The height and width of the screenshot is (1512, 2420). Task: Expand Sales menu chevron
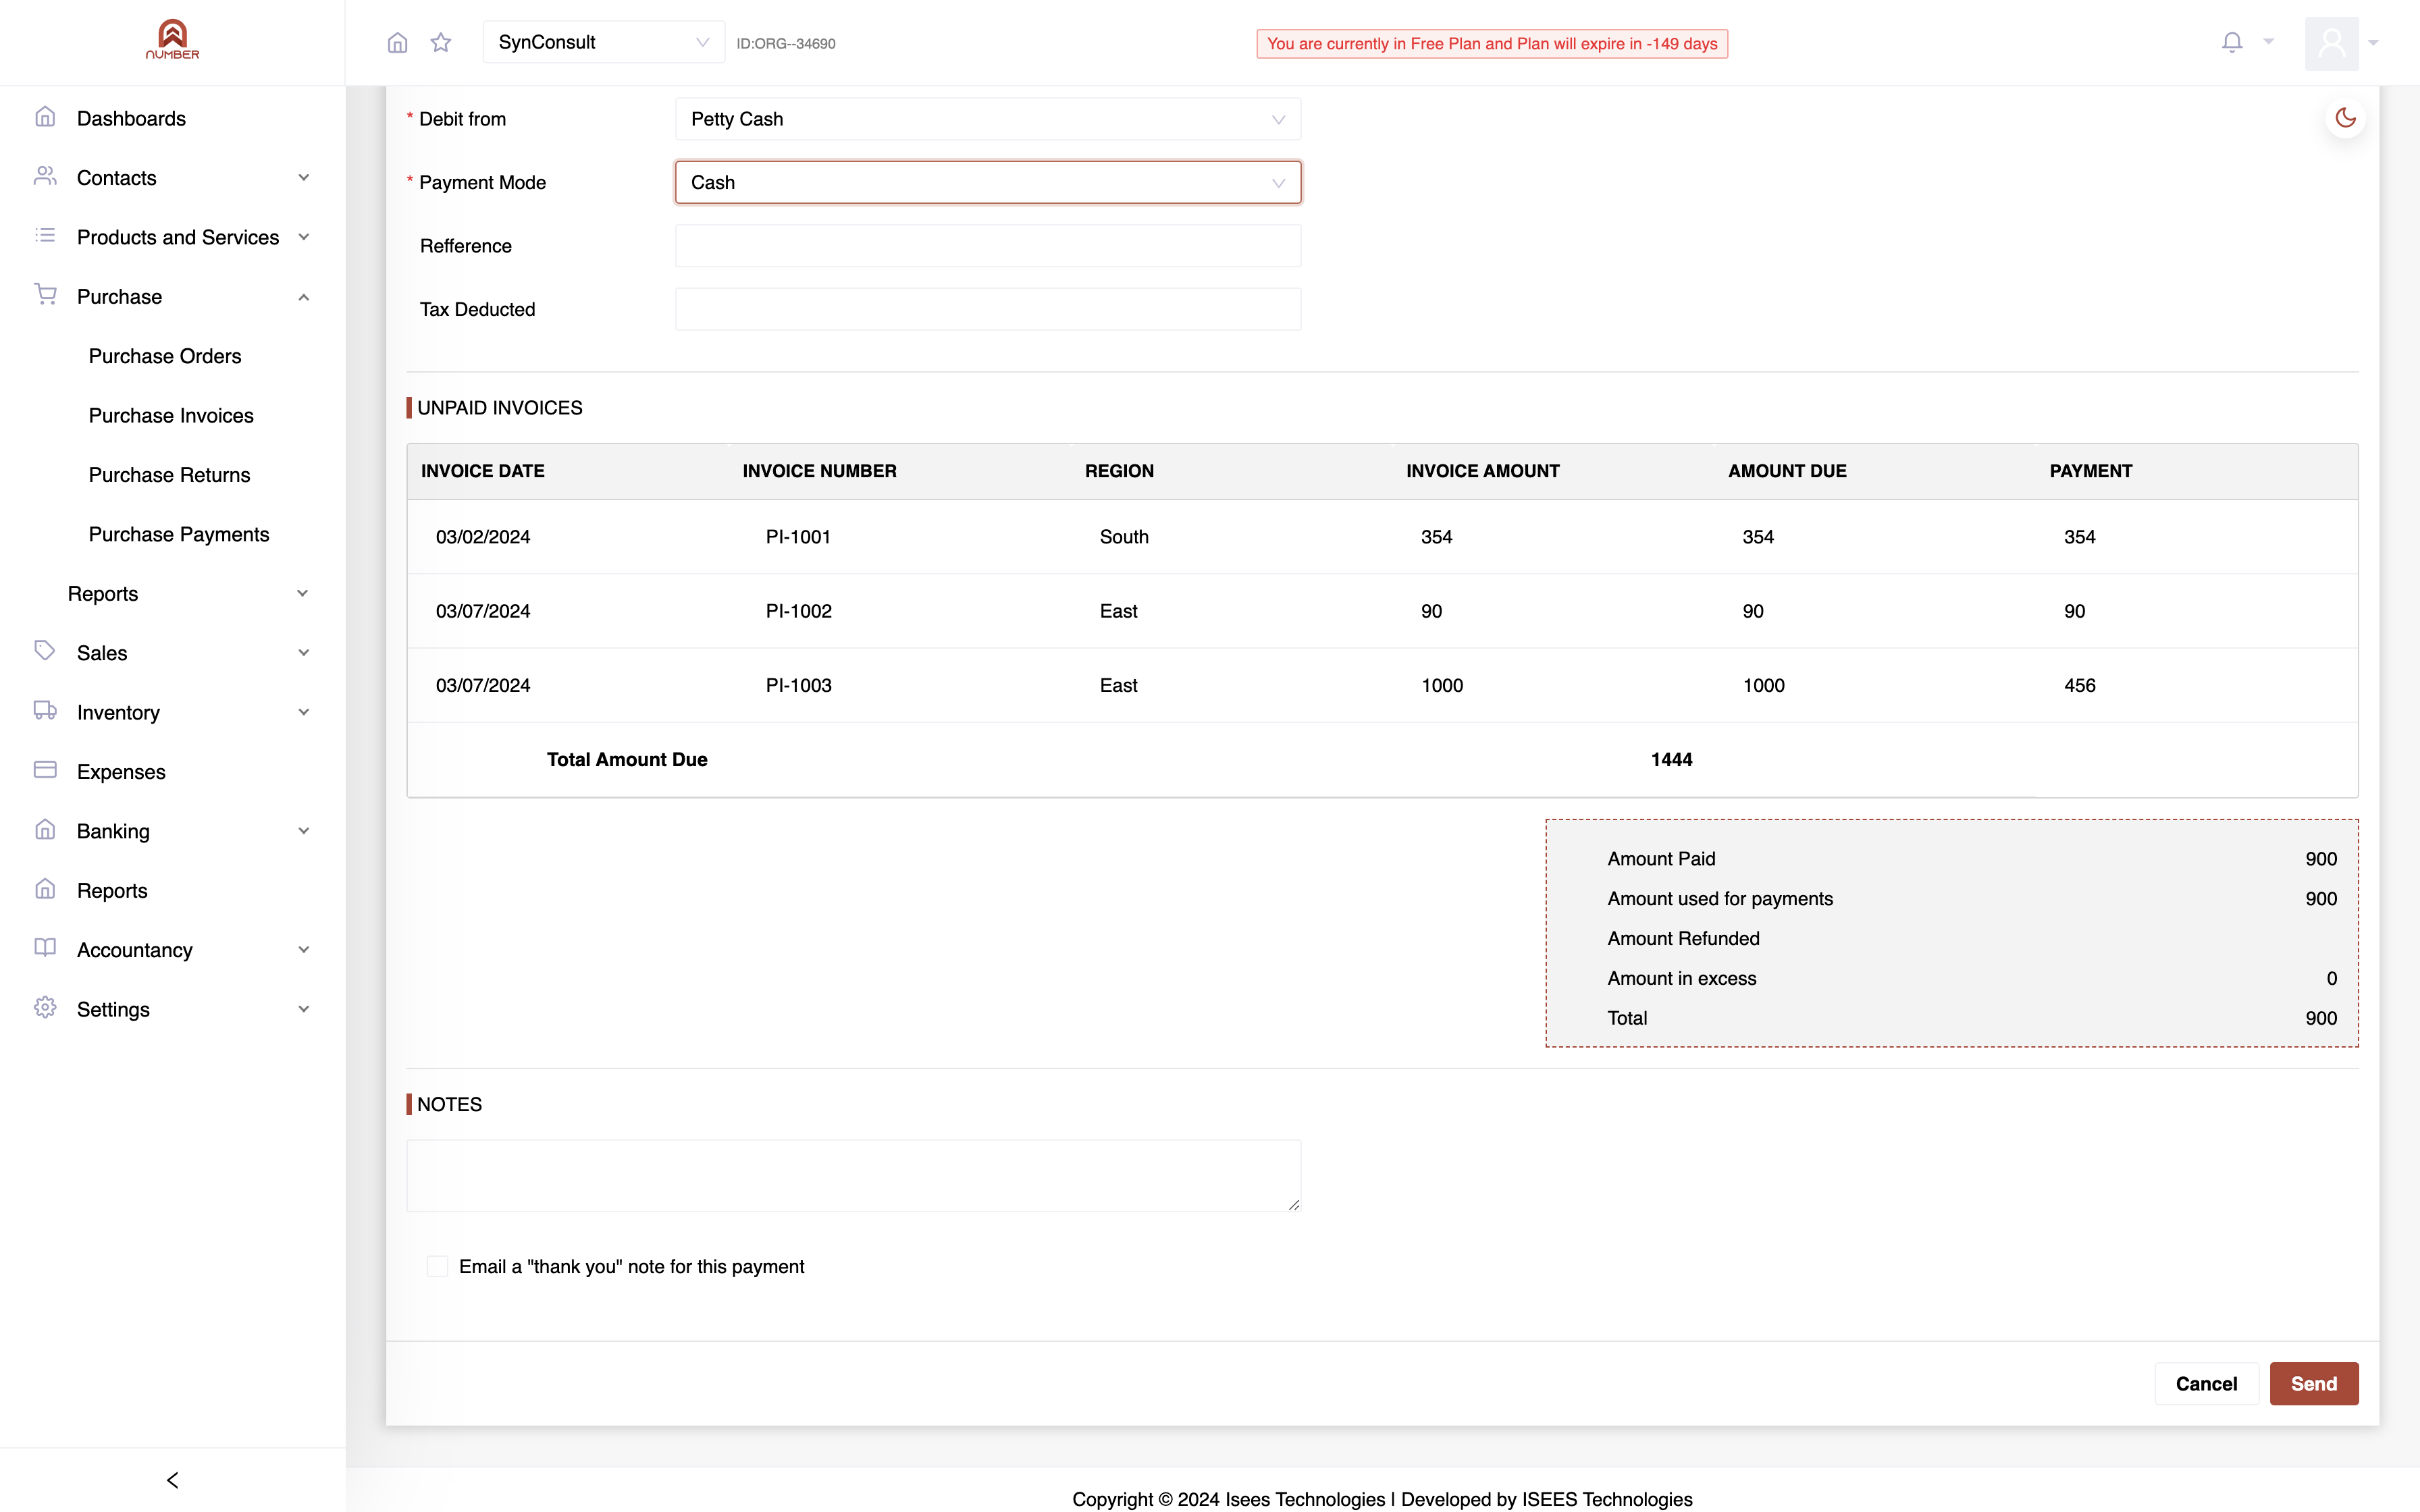pyautogui.click(x=303, y=653)
